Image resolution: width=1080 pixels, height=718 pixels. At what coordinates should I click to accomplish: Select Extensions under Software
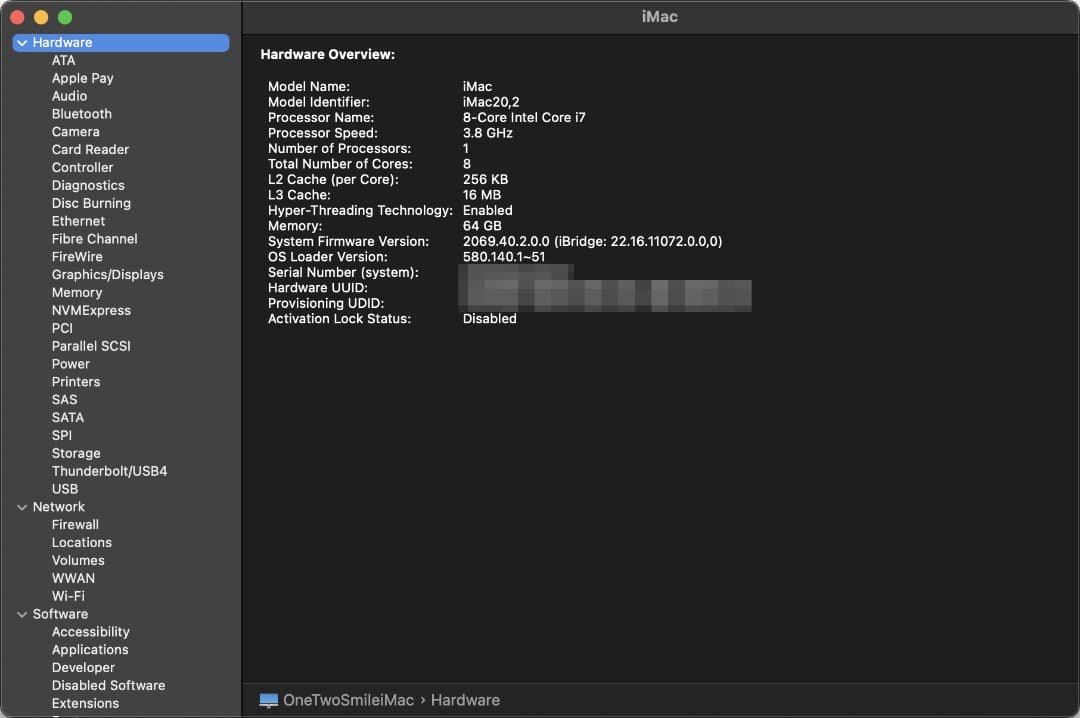click(86, 703)
